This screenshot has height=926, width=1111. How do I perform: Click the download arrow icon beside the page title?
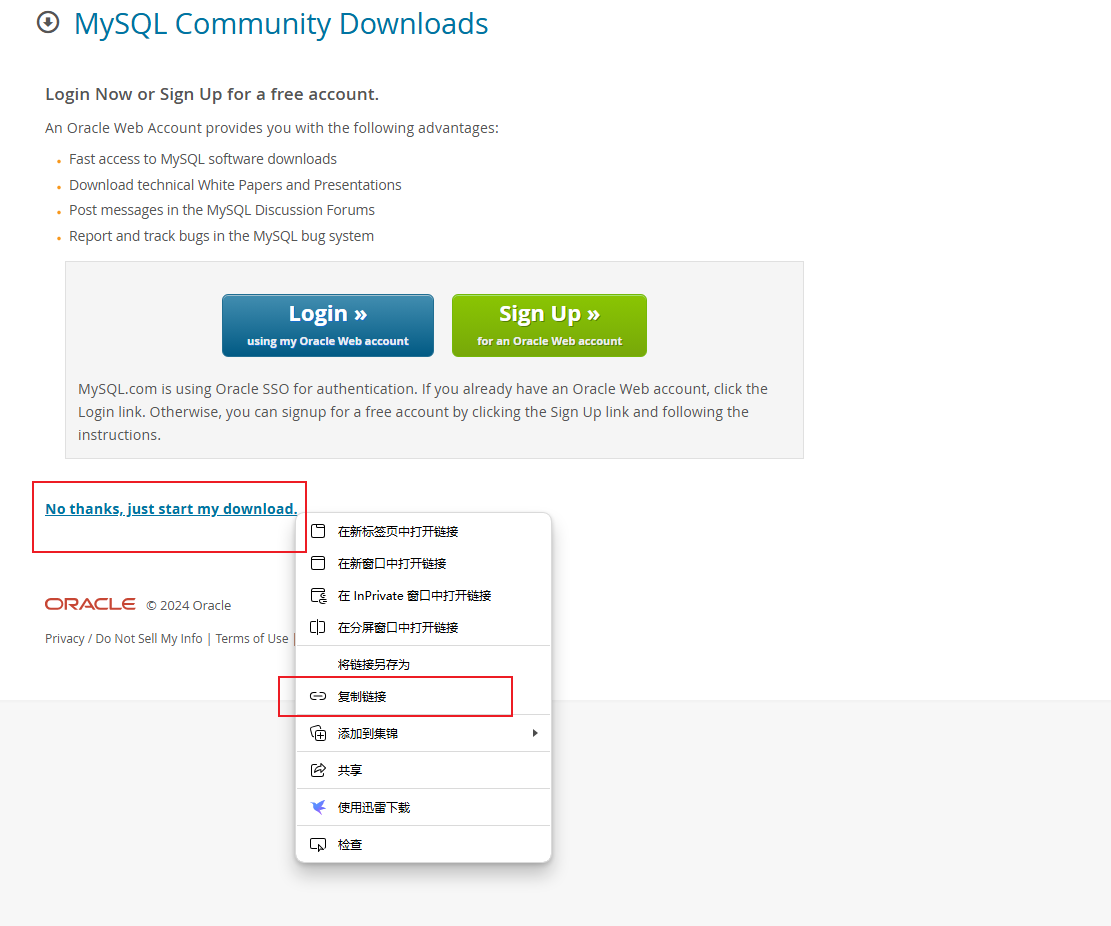(x=48, y=22)
